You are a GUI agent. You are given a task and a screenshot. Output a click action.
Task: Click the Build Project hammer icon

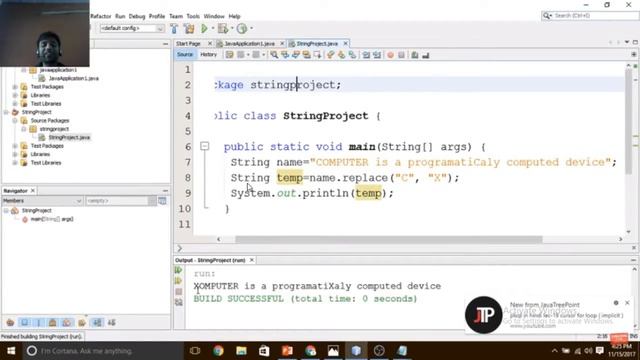[174, 28]
